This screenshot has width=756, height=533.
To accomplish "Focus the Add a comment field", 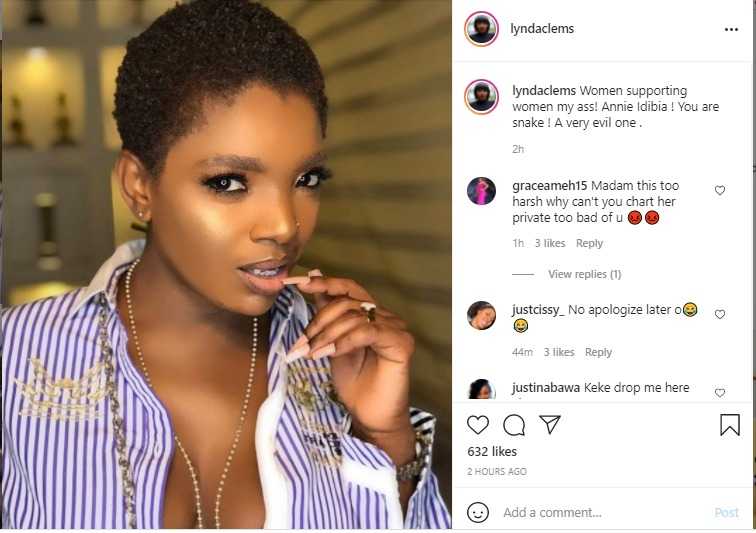I will point(603,512).
